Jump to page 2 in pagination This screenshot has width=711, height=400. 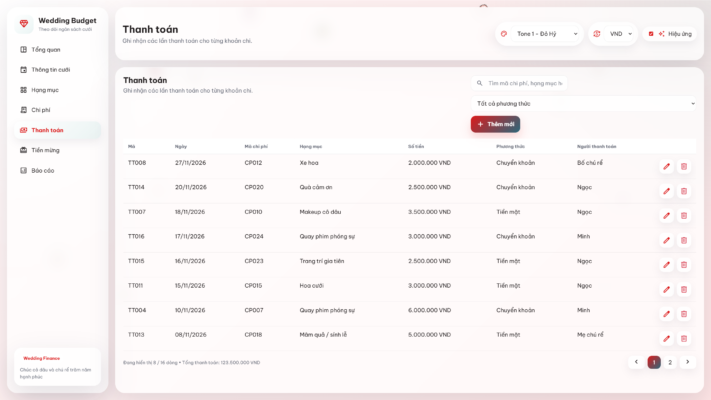coord(670,362)
